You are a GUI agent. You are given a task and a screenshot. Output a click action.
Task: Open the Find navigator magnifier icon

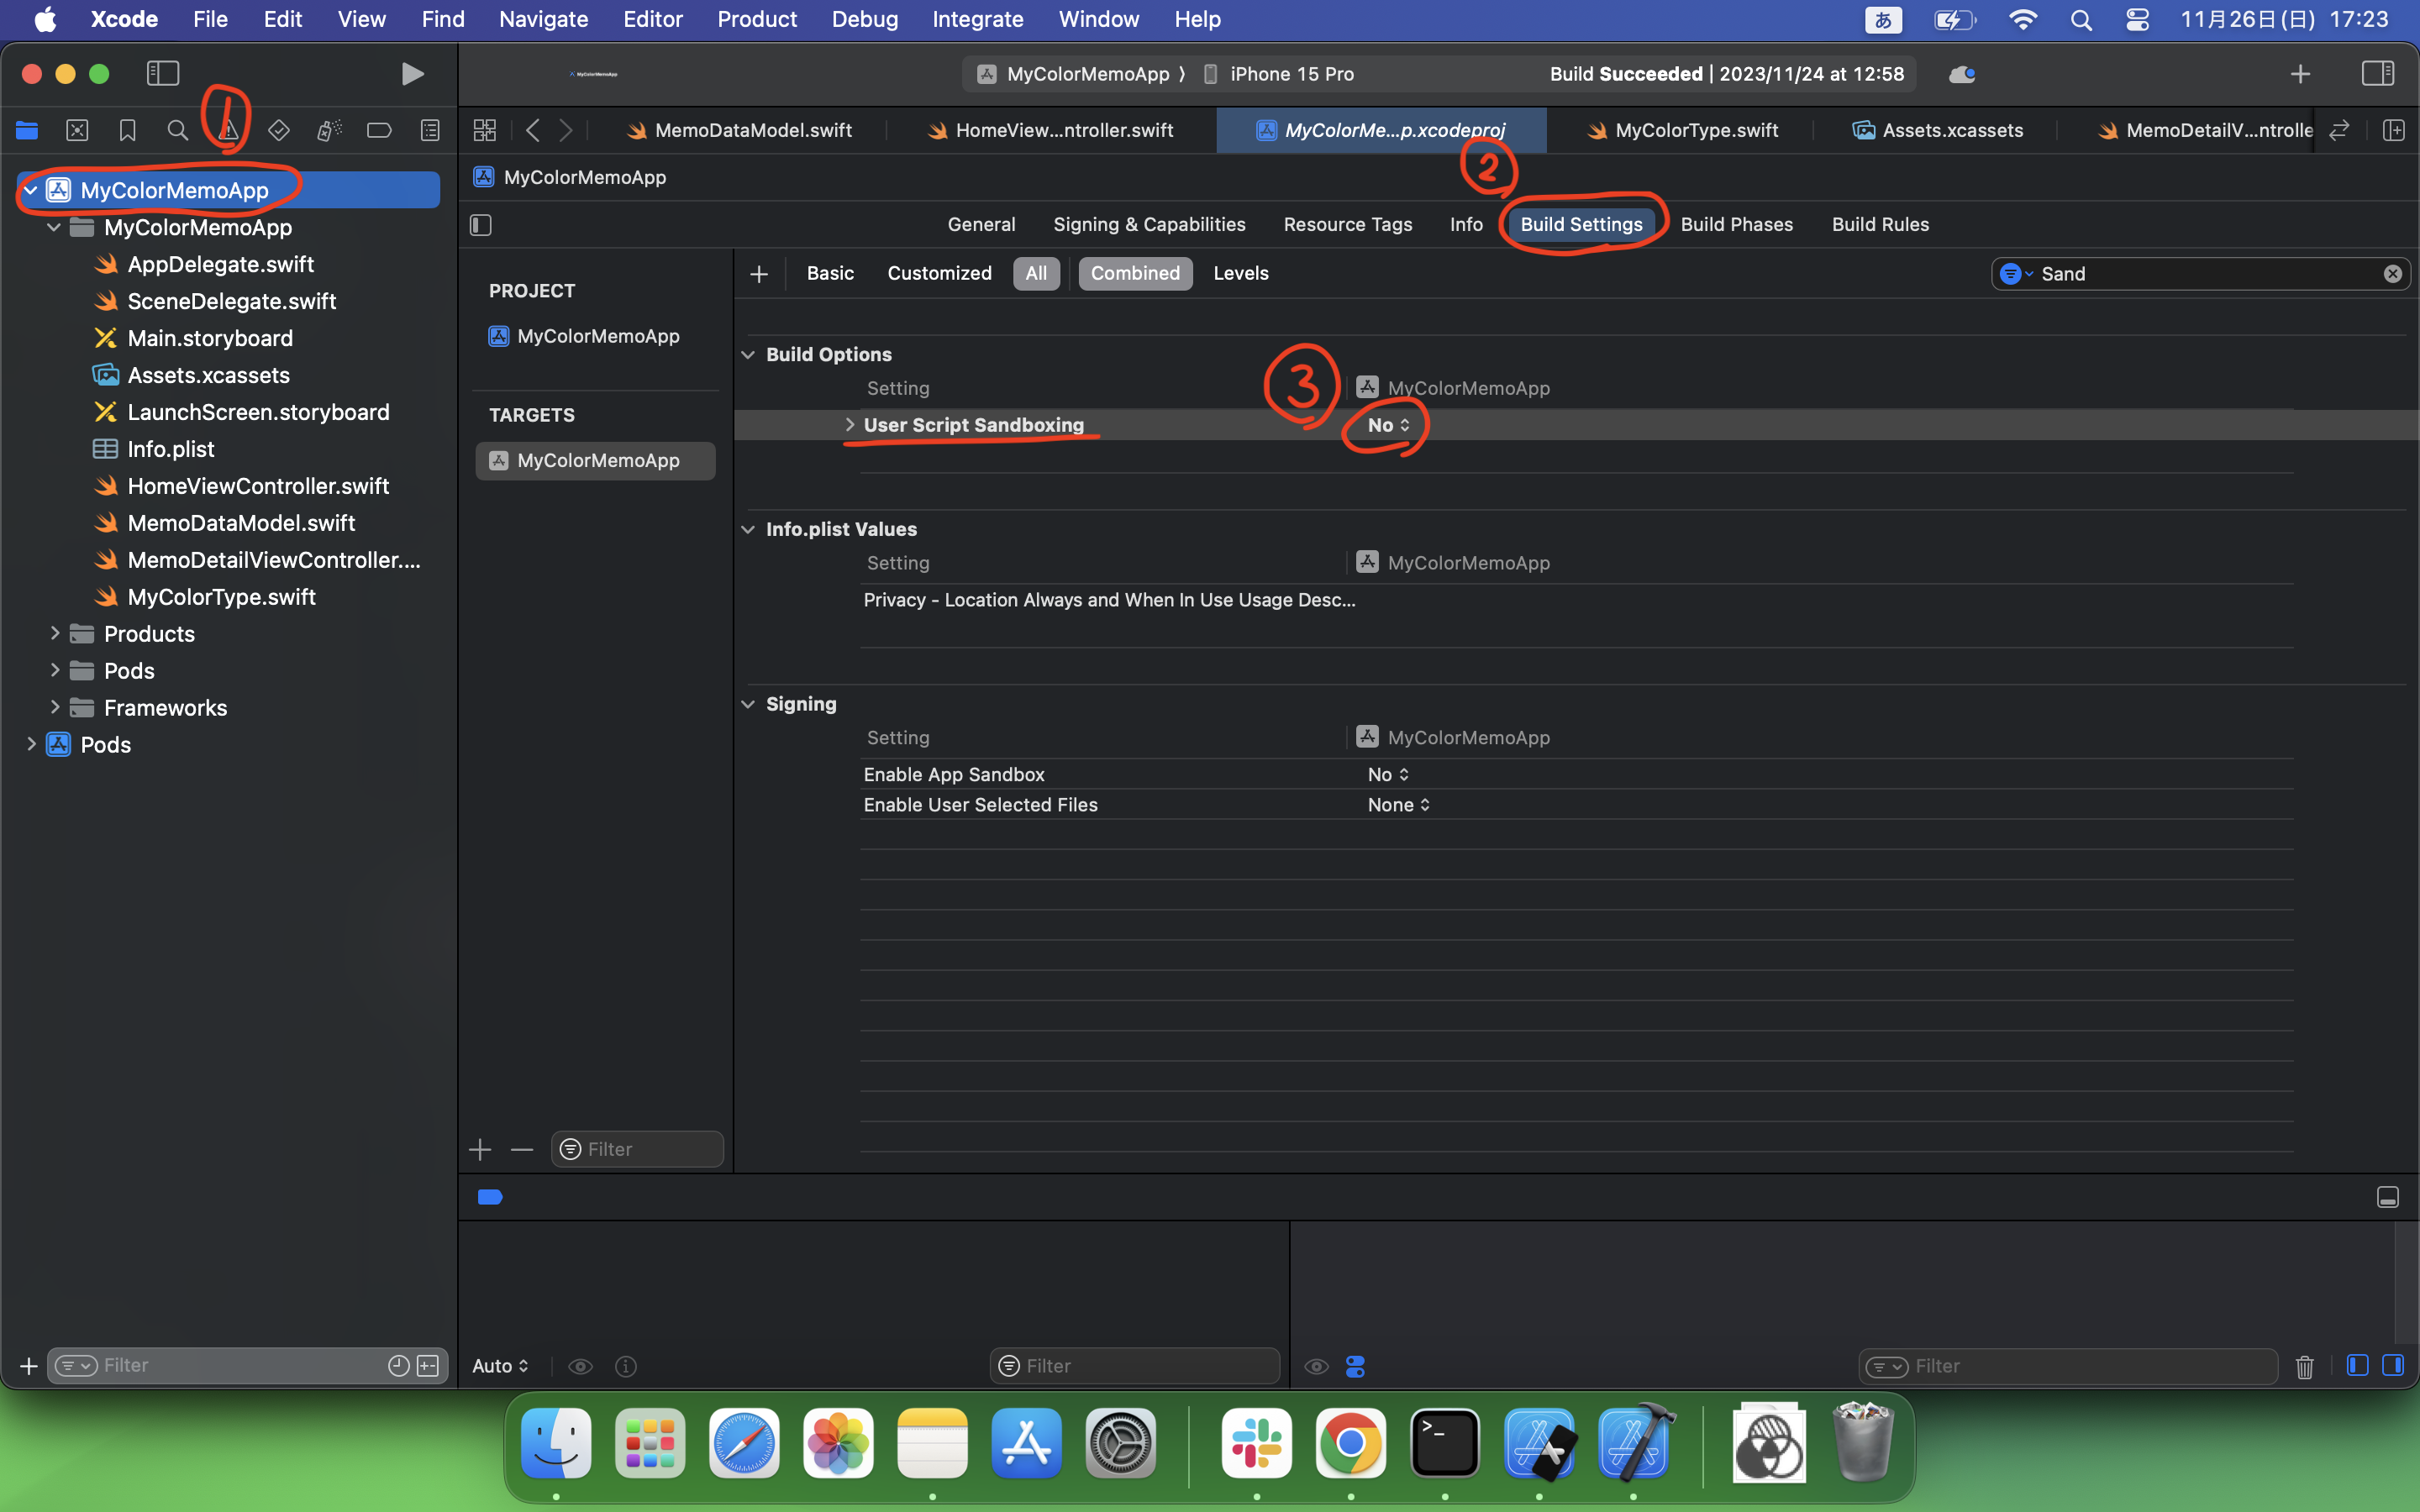pyautogui.click(x=177, y=130)
